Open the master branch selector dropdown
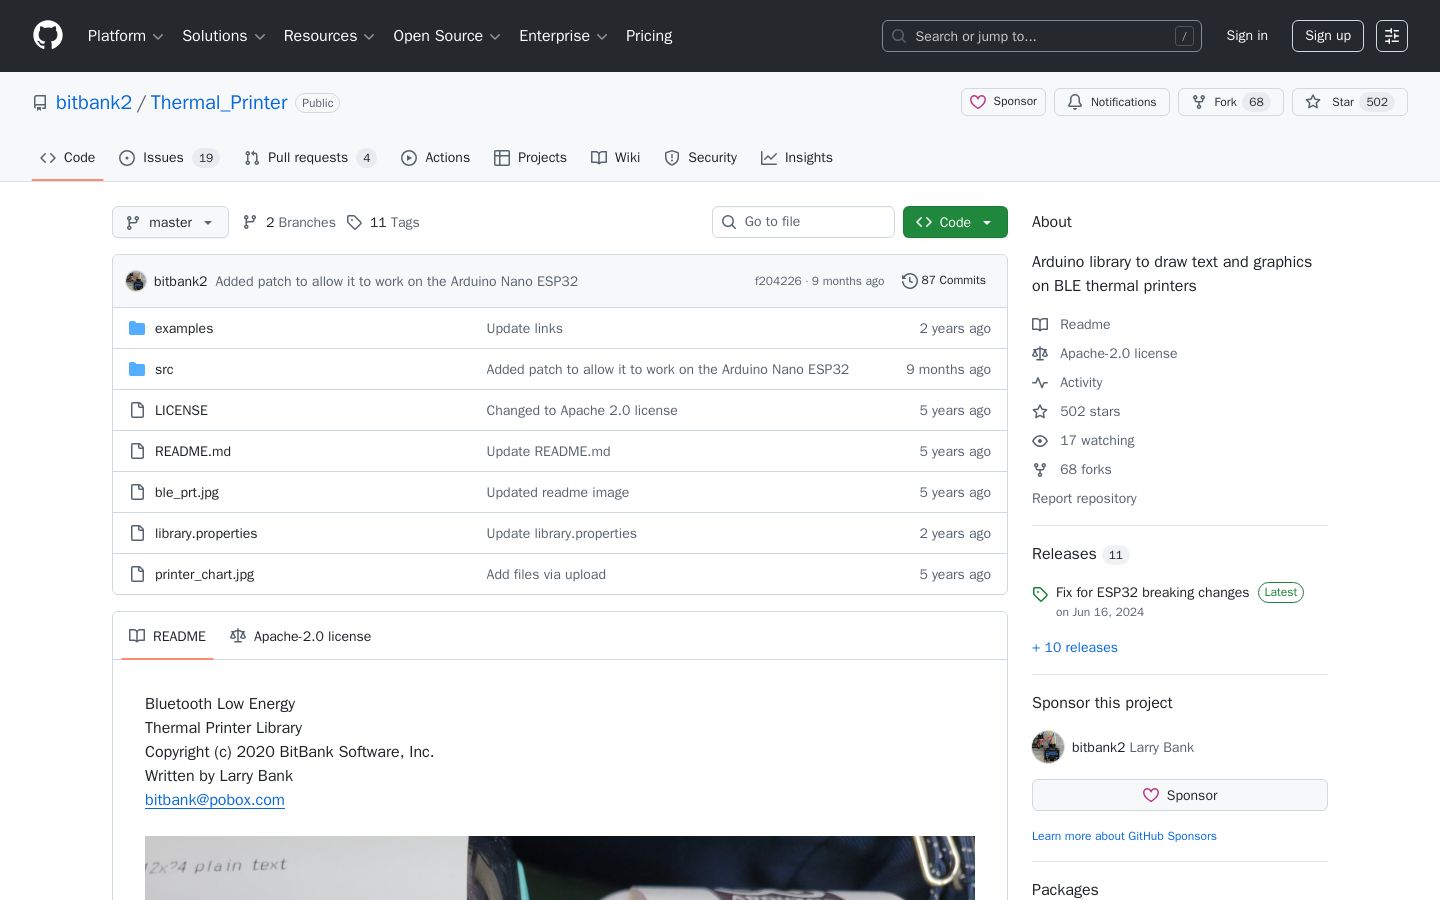The width and height of the screenshot is (1440, 900). (x=170, y=222)
